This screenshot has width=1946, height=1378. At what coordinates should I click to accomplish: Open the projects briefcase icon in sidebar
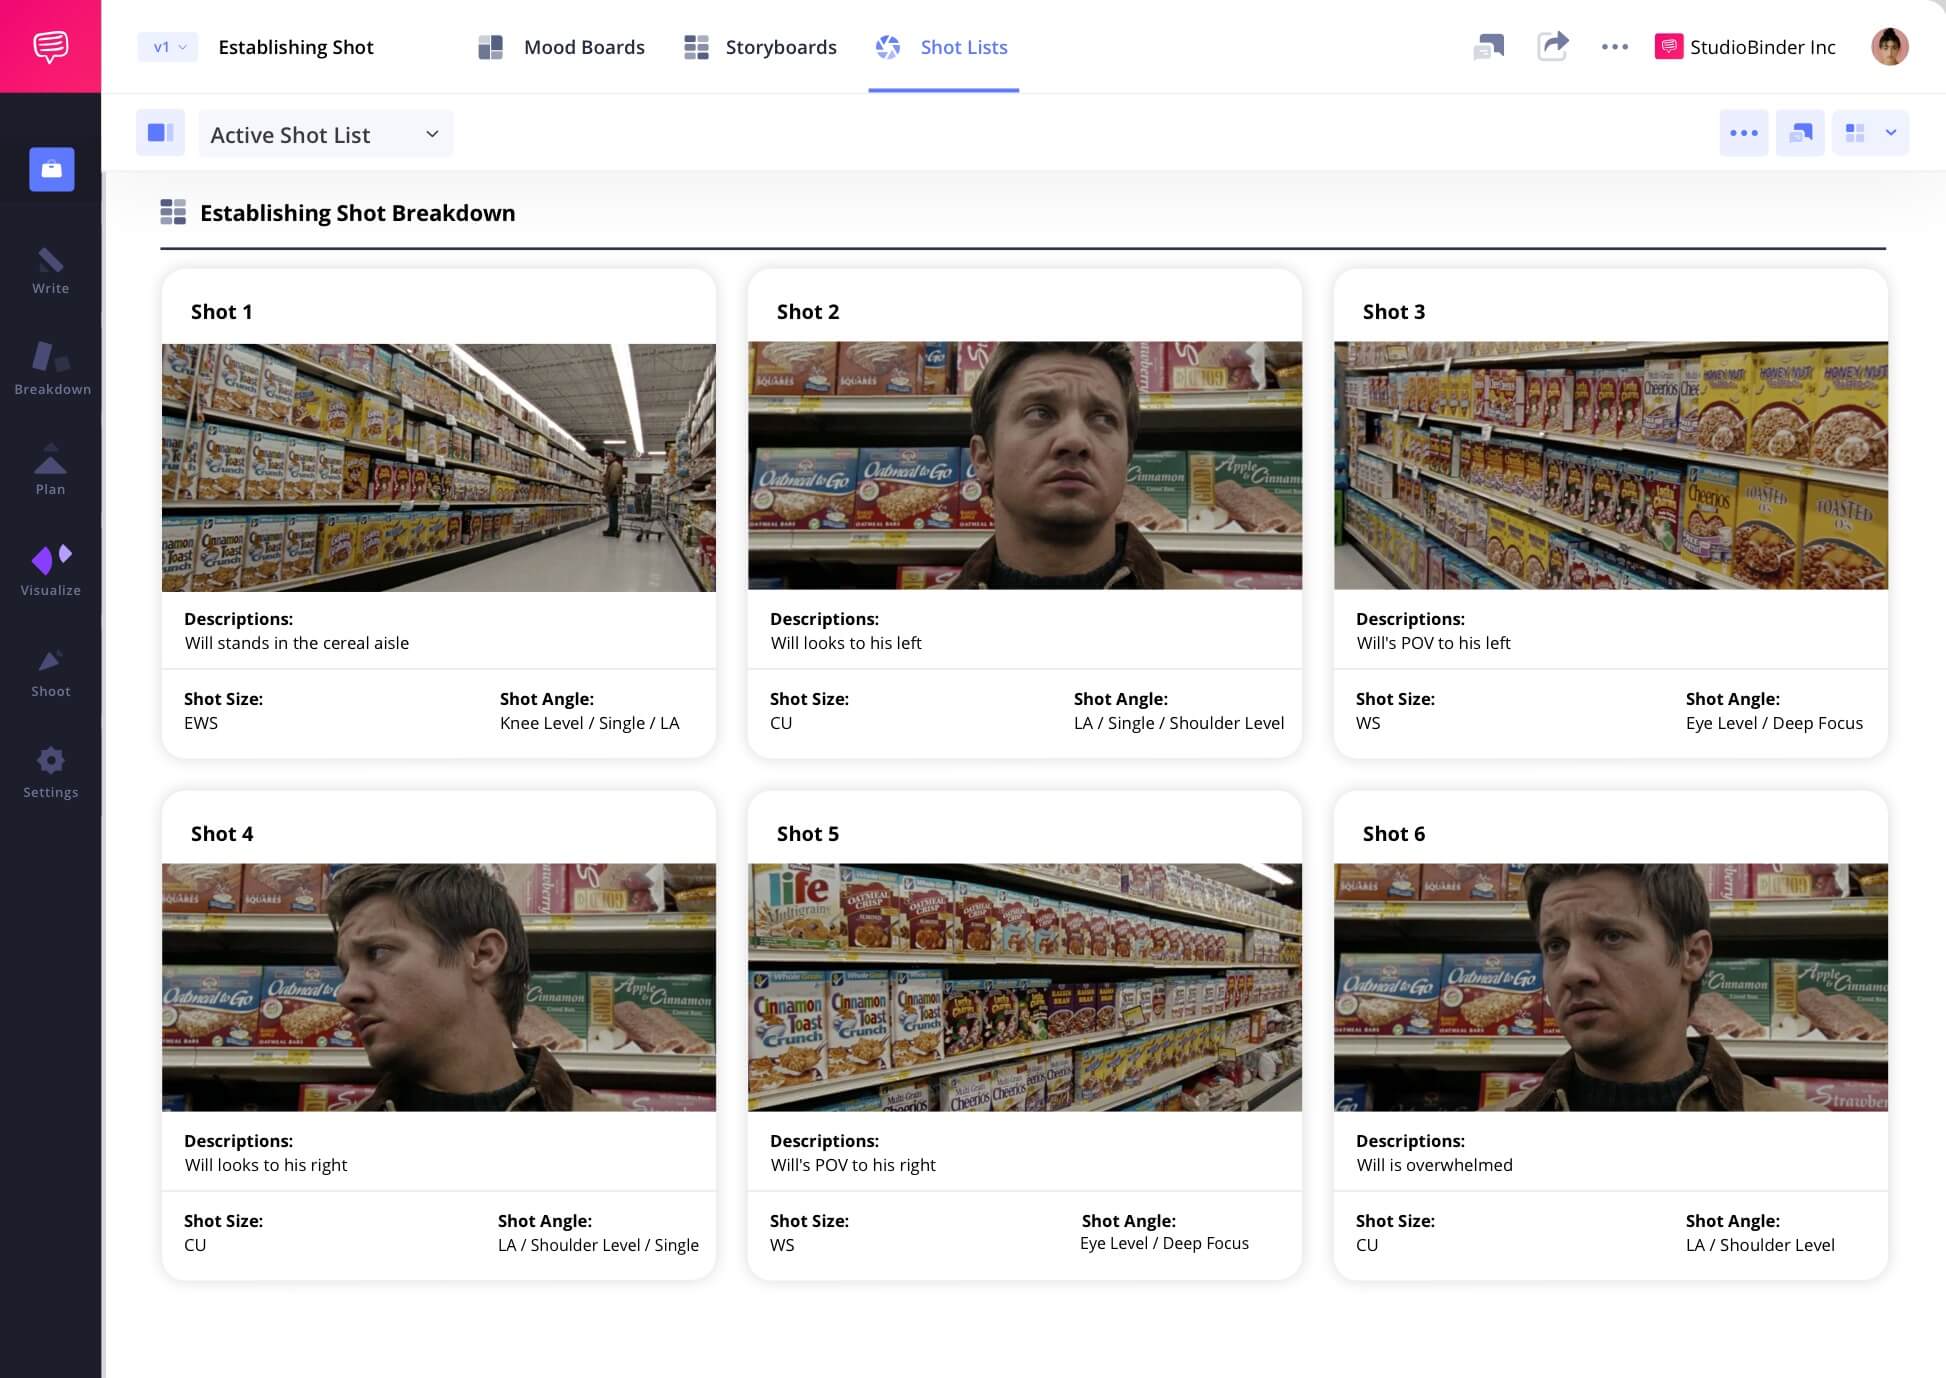tap(51, 169)
